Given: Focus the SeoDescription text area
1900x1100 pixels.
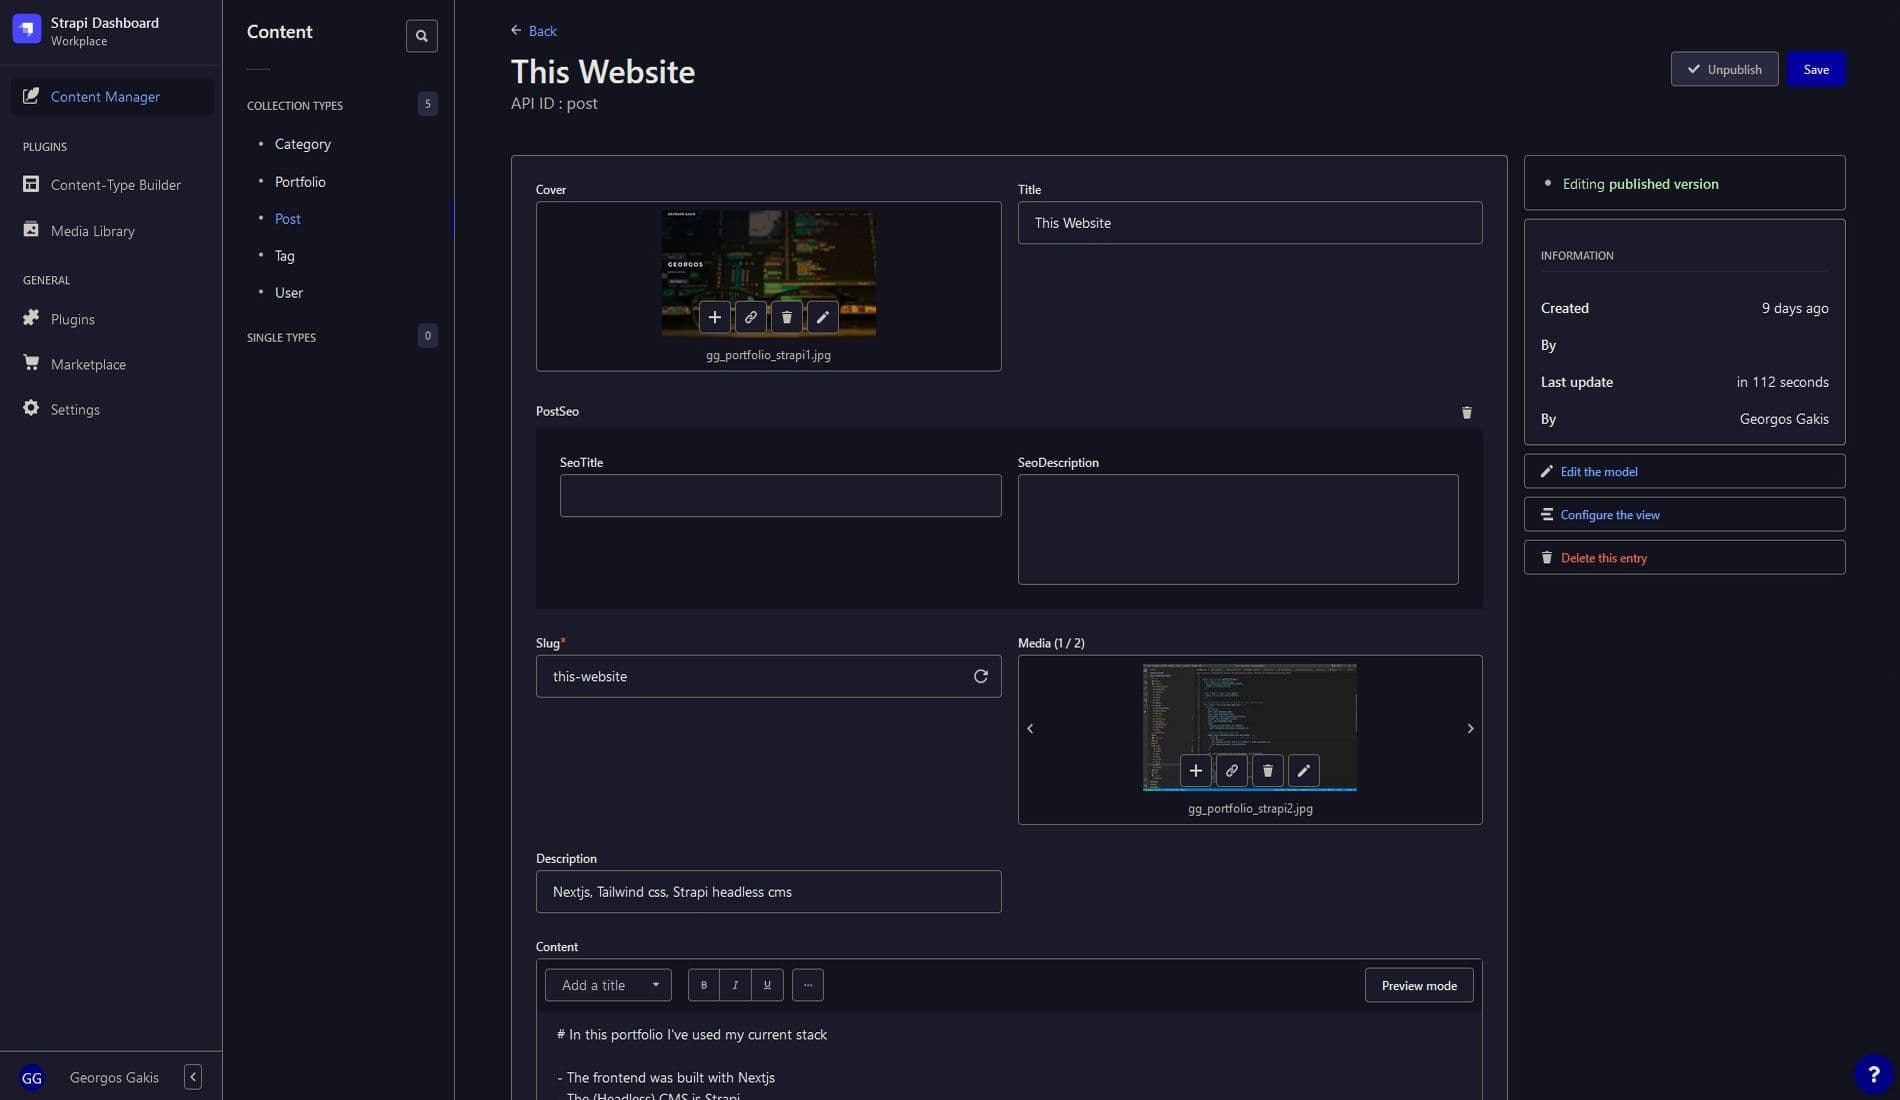Looking at the screenshot, I should pos(1238,529).
